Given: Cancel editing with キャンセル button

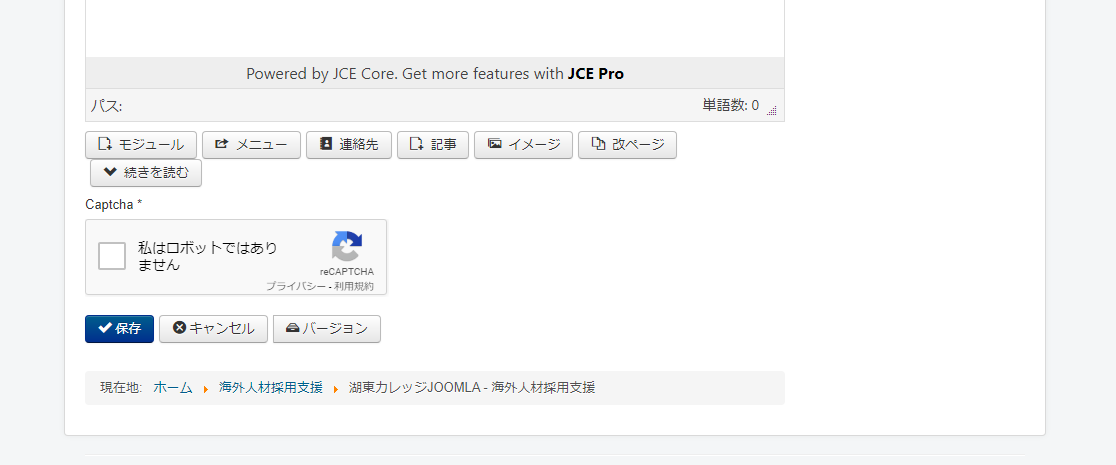Looking at the screenshot, I should tap(213, 329).
